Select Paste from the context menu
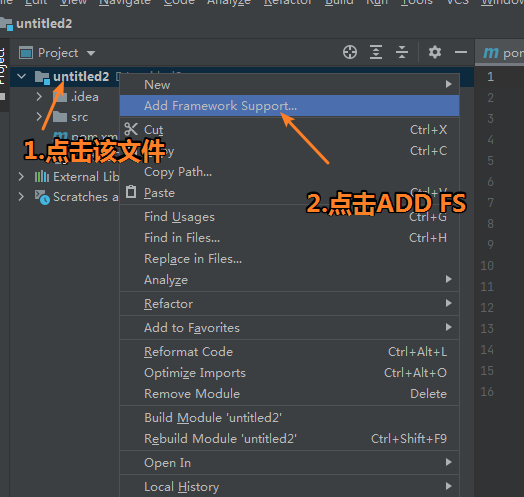Image resolution: width=524 pixels, height=497 pixels. tap(289, 193)
